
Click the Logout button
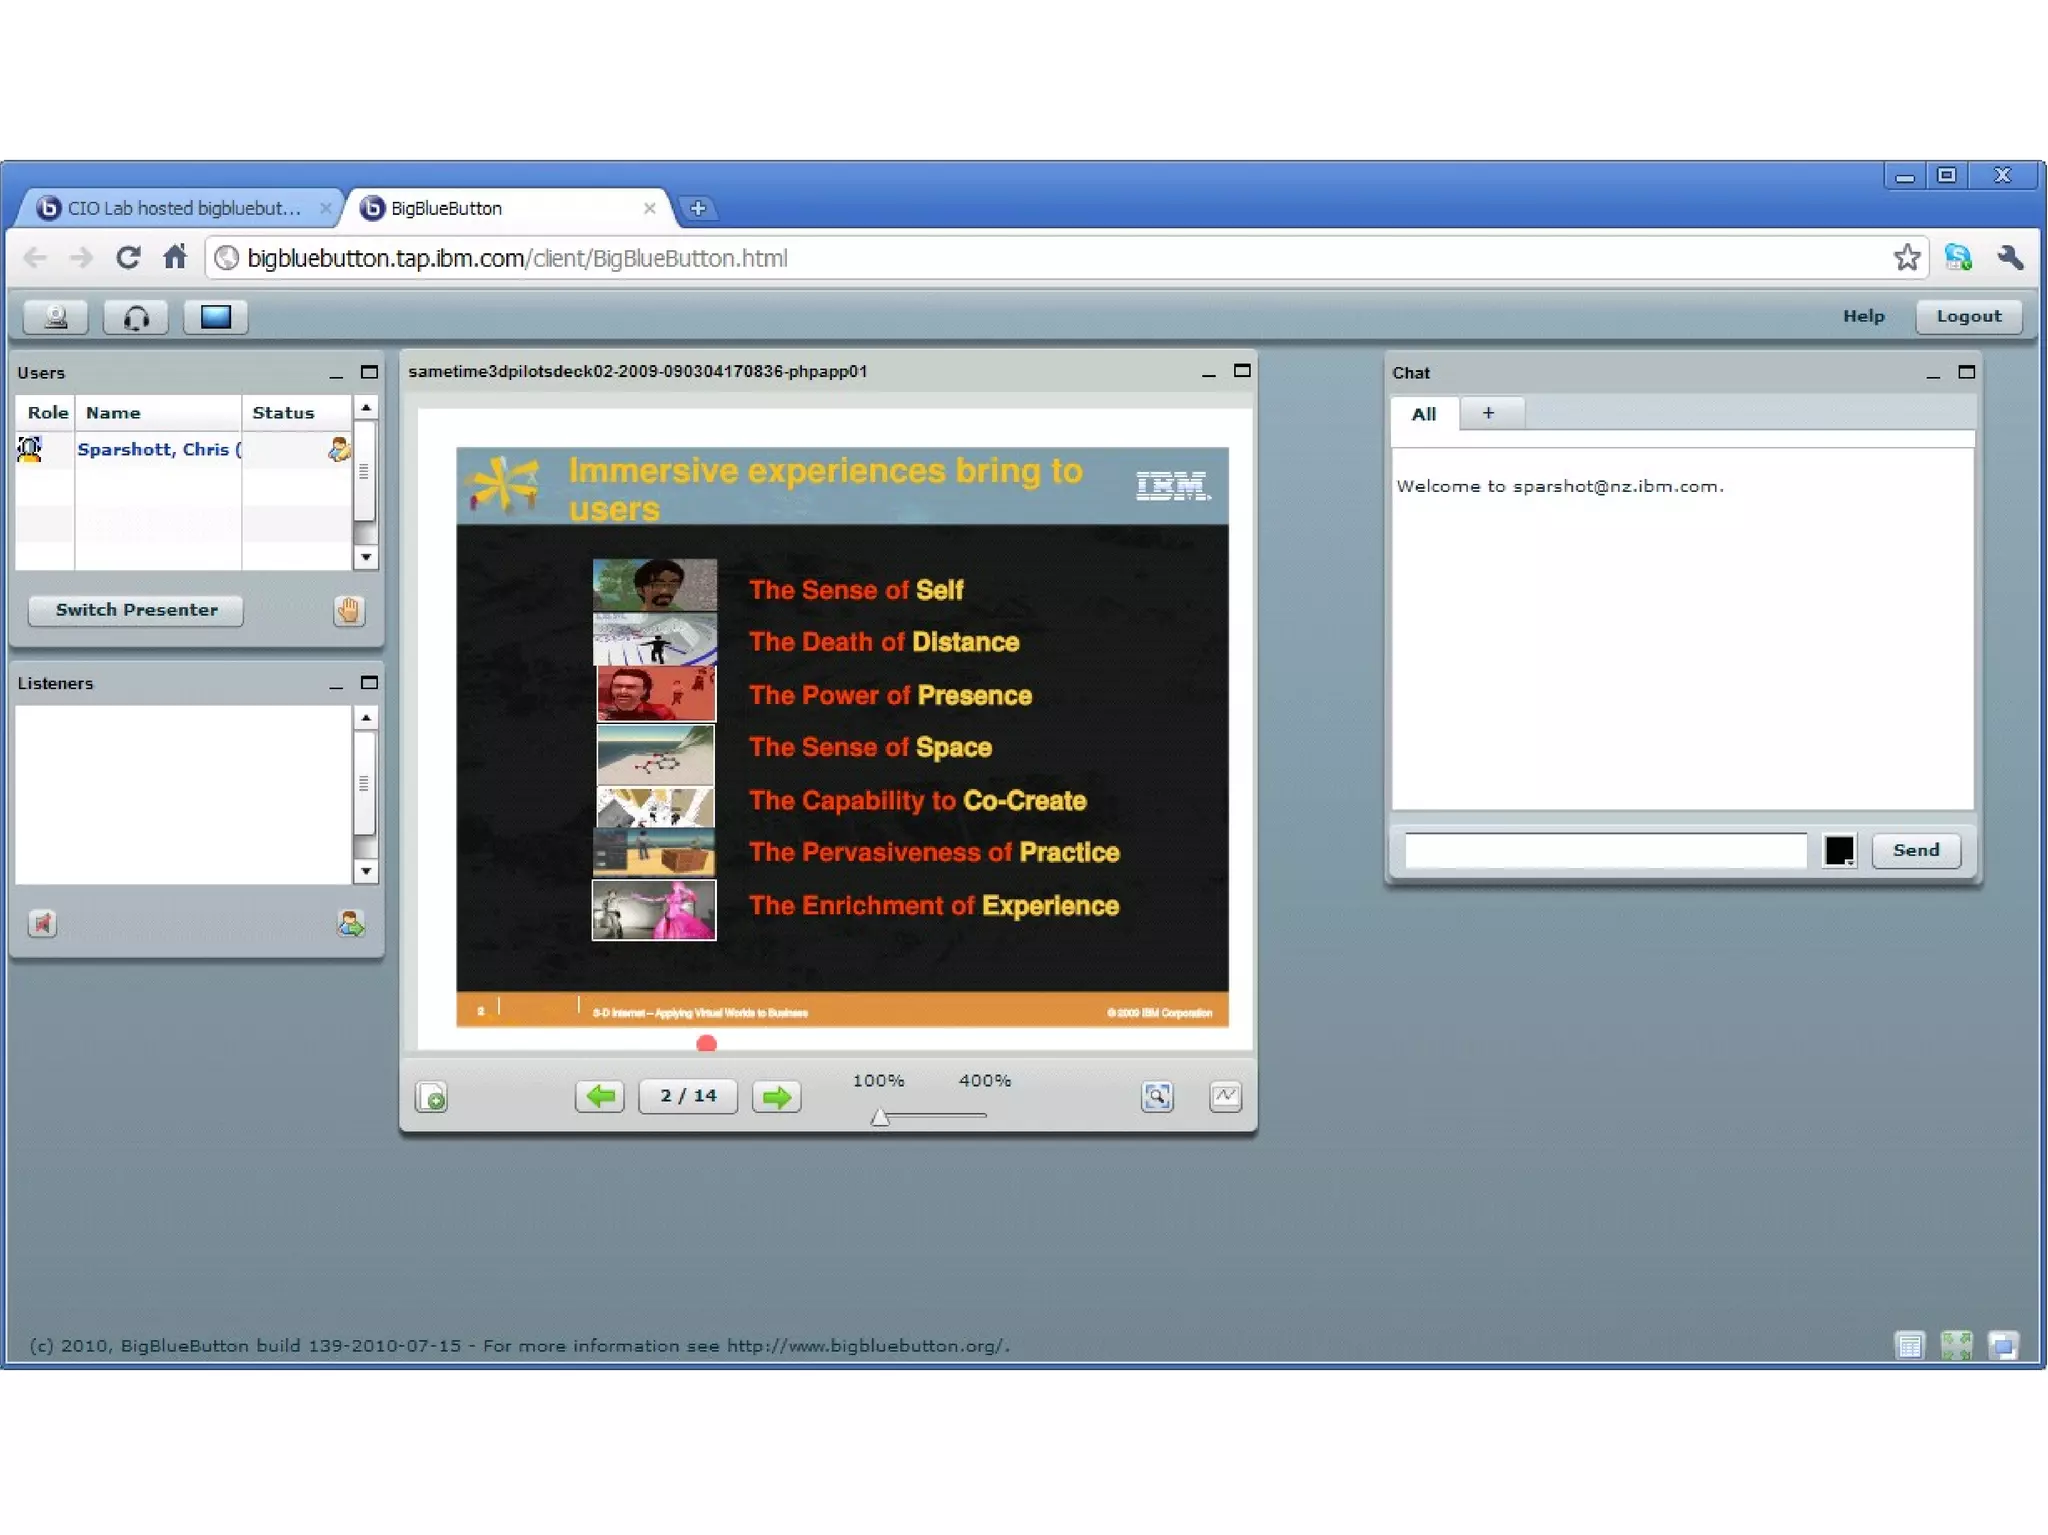pos(1968,316)
